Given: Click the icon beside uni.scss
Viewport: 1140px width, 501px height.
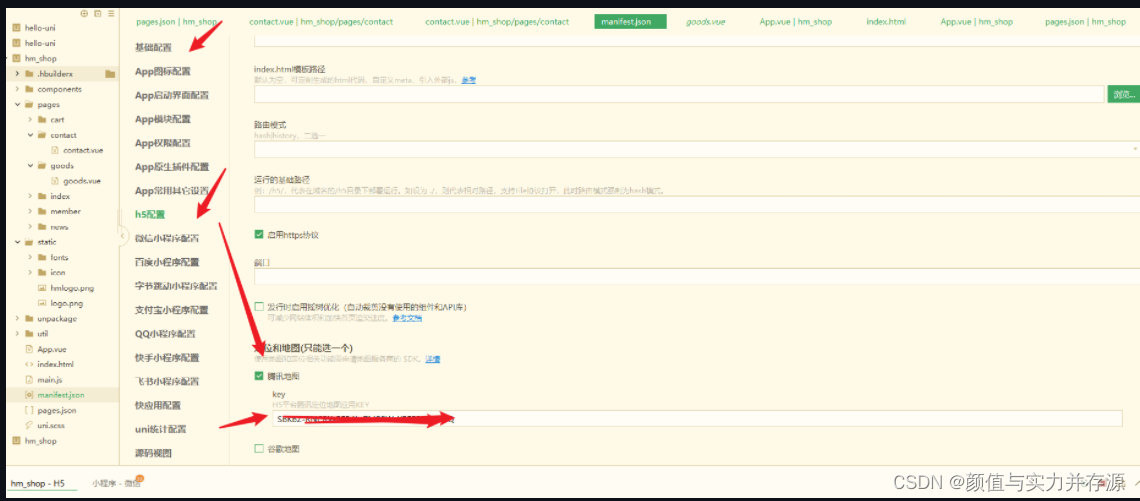Looking at the screenshot, I should 29,425.
